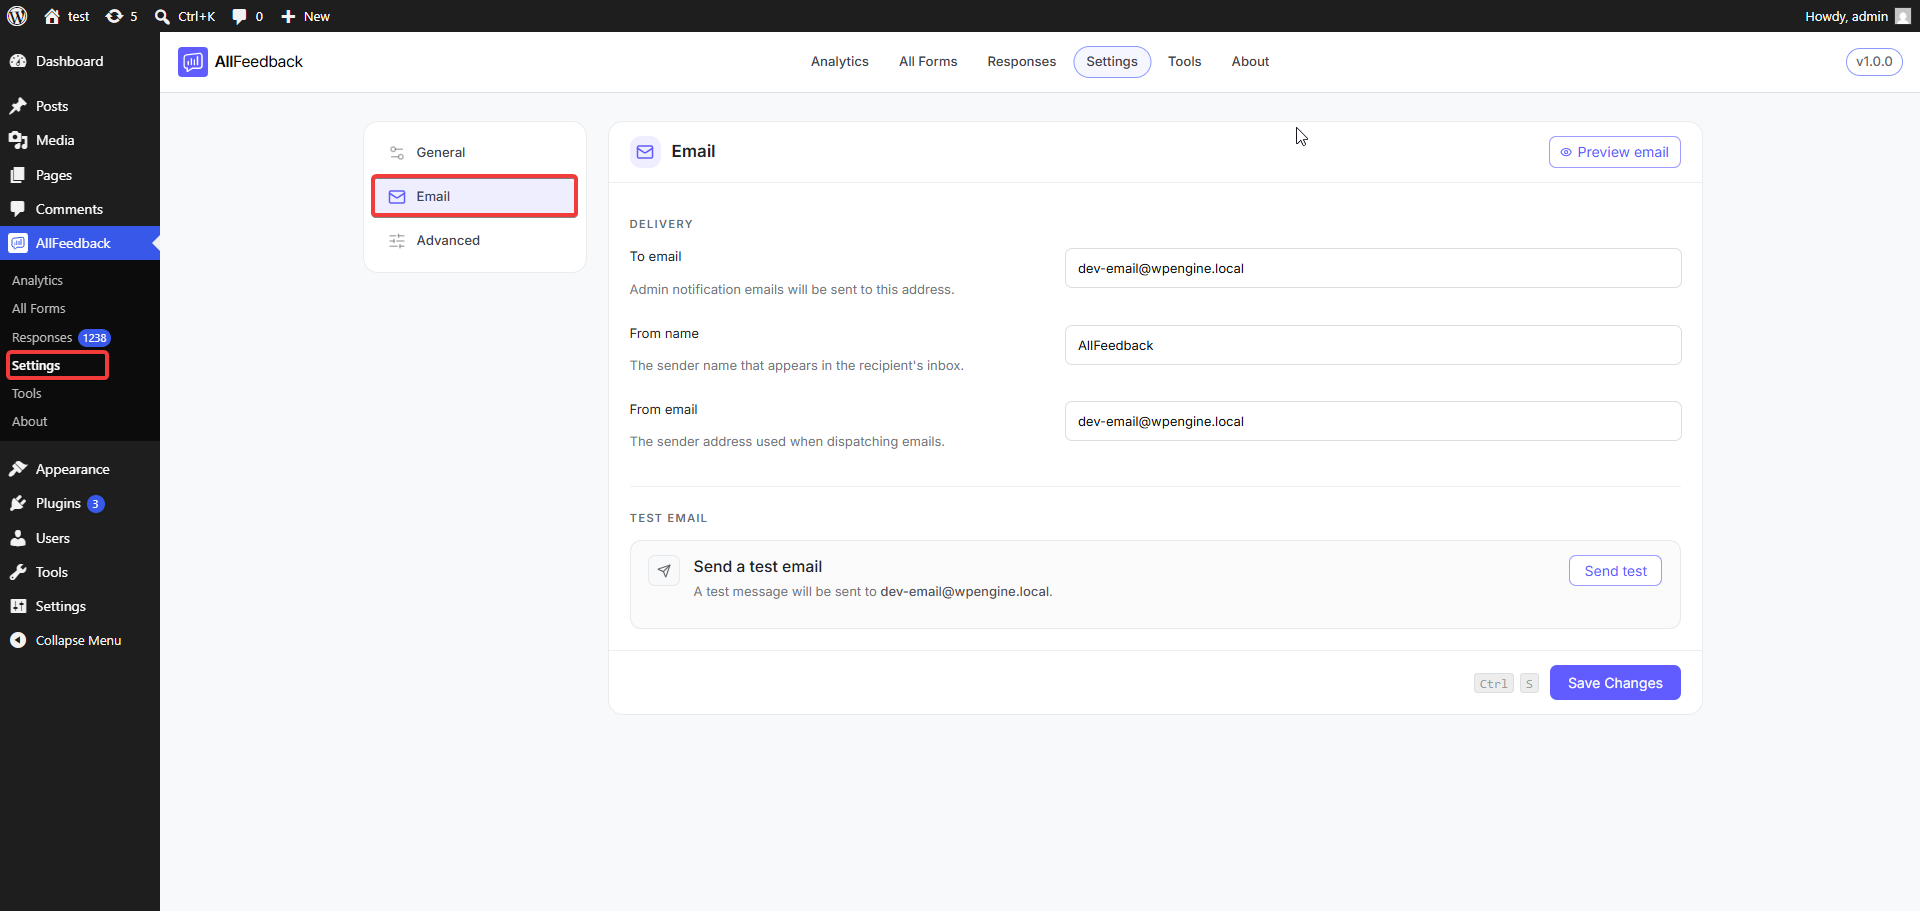Click the Users person icon

[18, 538]
